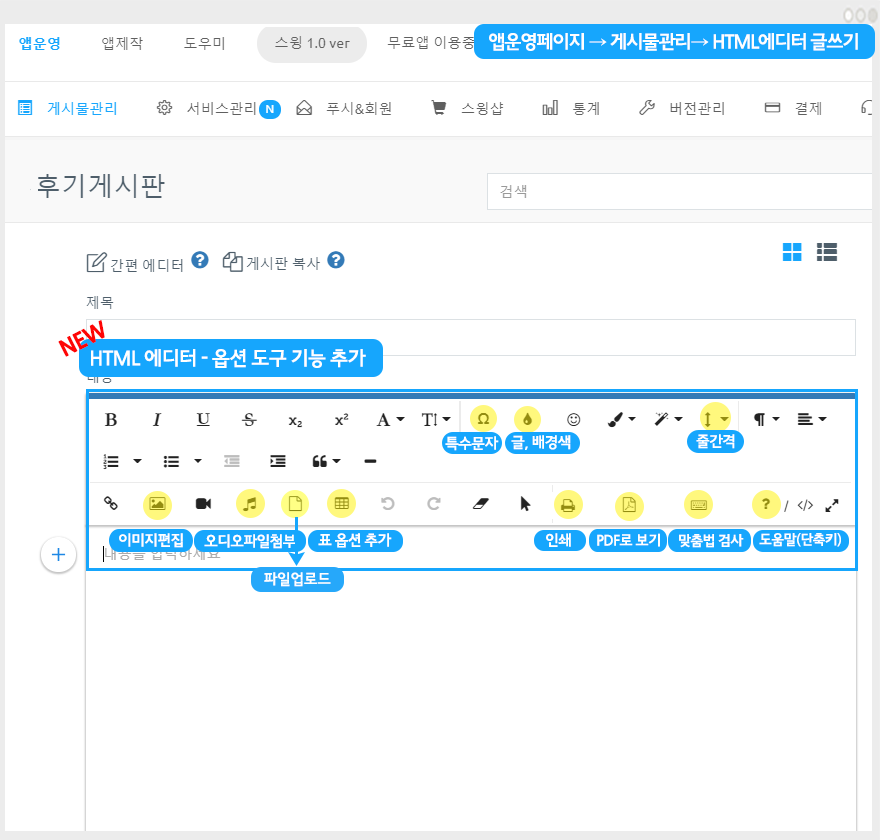The width and height of the screenshot is (880, 840).
Task: Attach an audio file using the music note icon
Action: click(x=250, y=504)
